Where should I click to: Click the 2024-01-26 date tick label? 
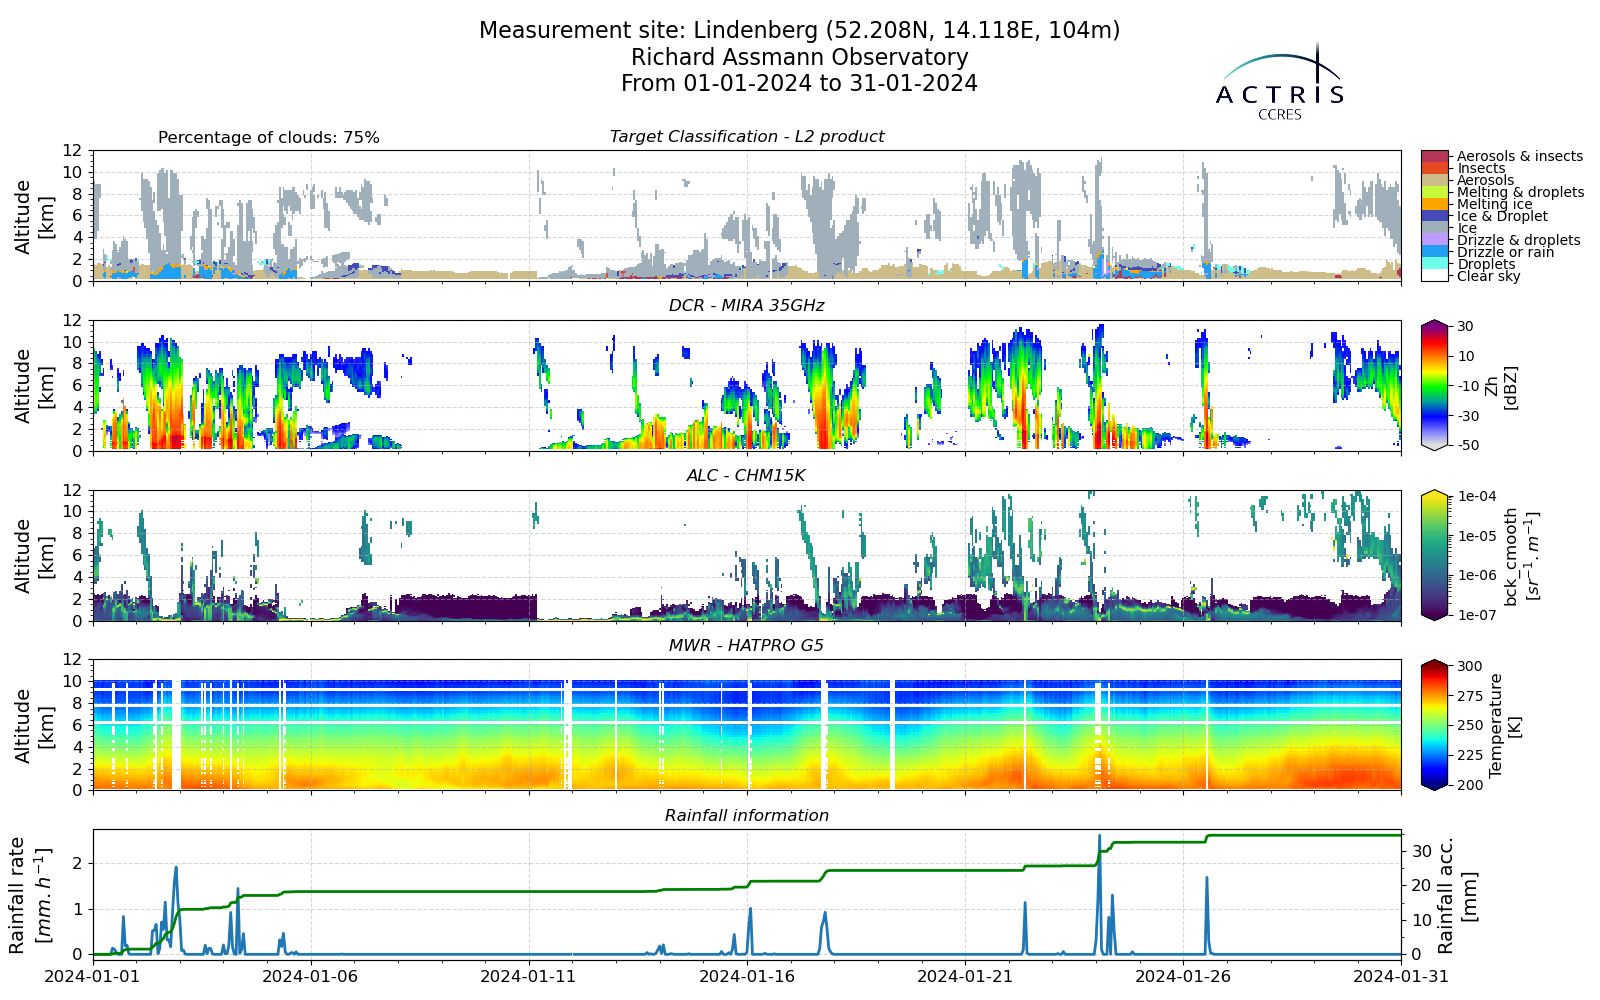pyautogui.click(x=1184, y=975)
